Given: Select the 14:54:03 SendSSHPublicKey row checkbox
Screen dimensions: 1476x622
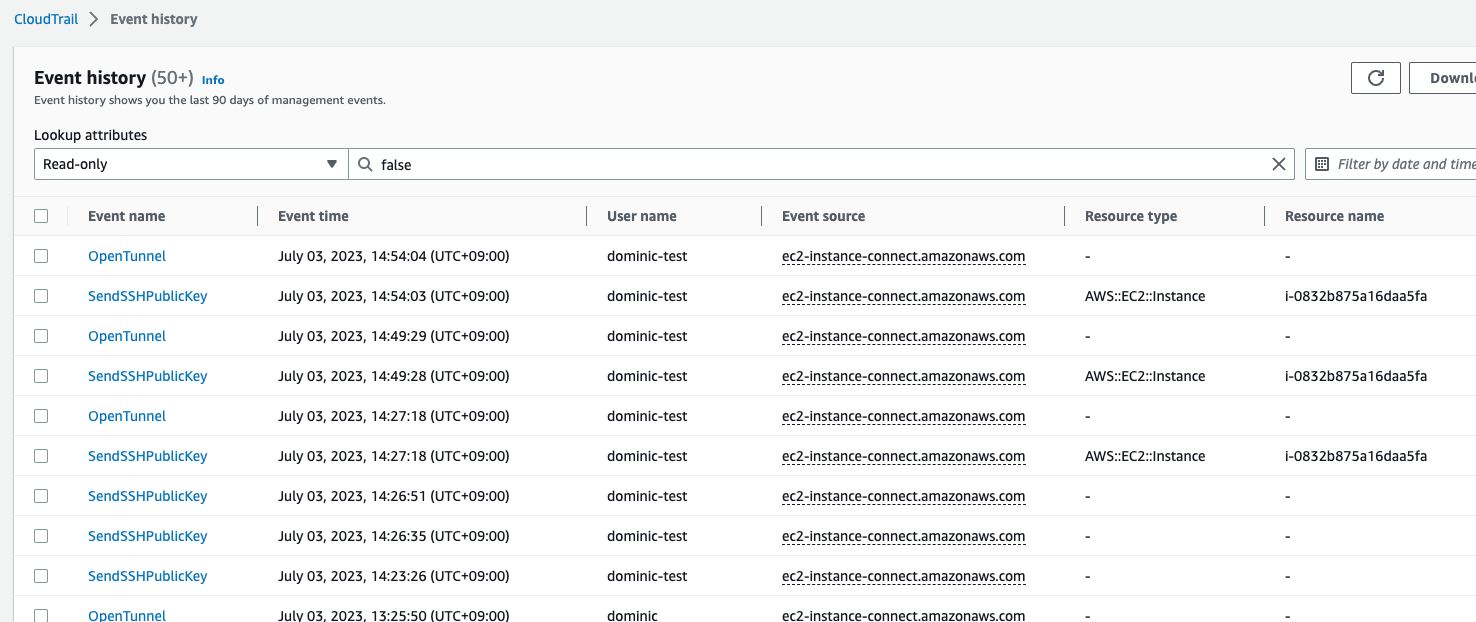Looking at the screenshot, I should [x=41, y=296].
